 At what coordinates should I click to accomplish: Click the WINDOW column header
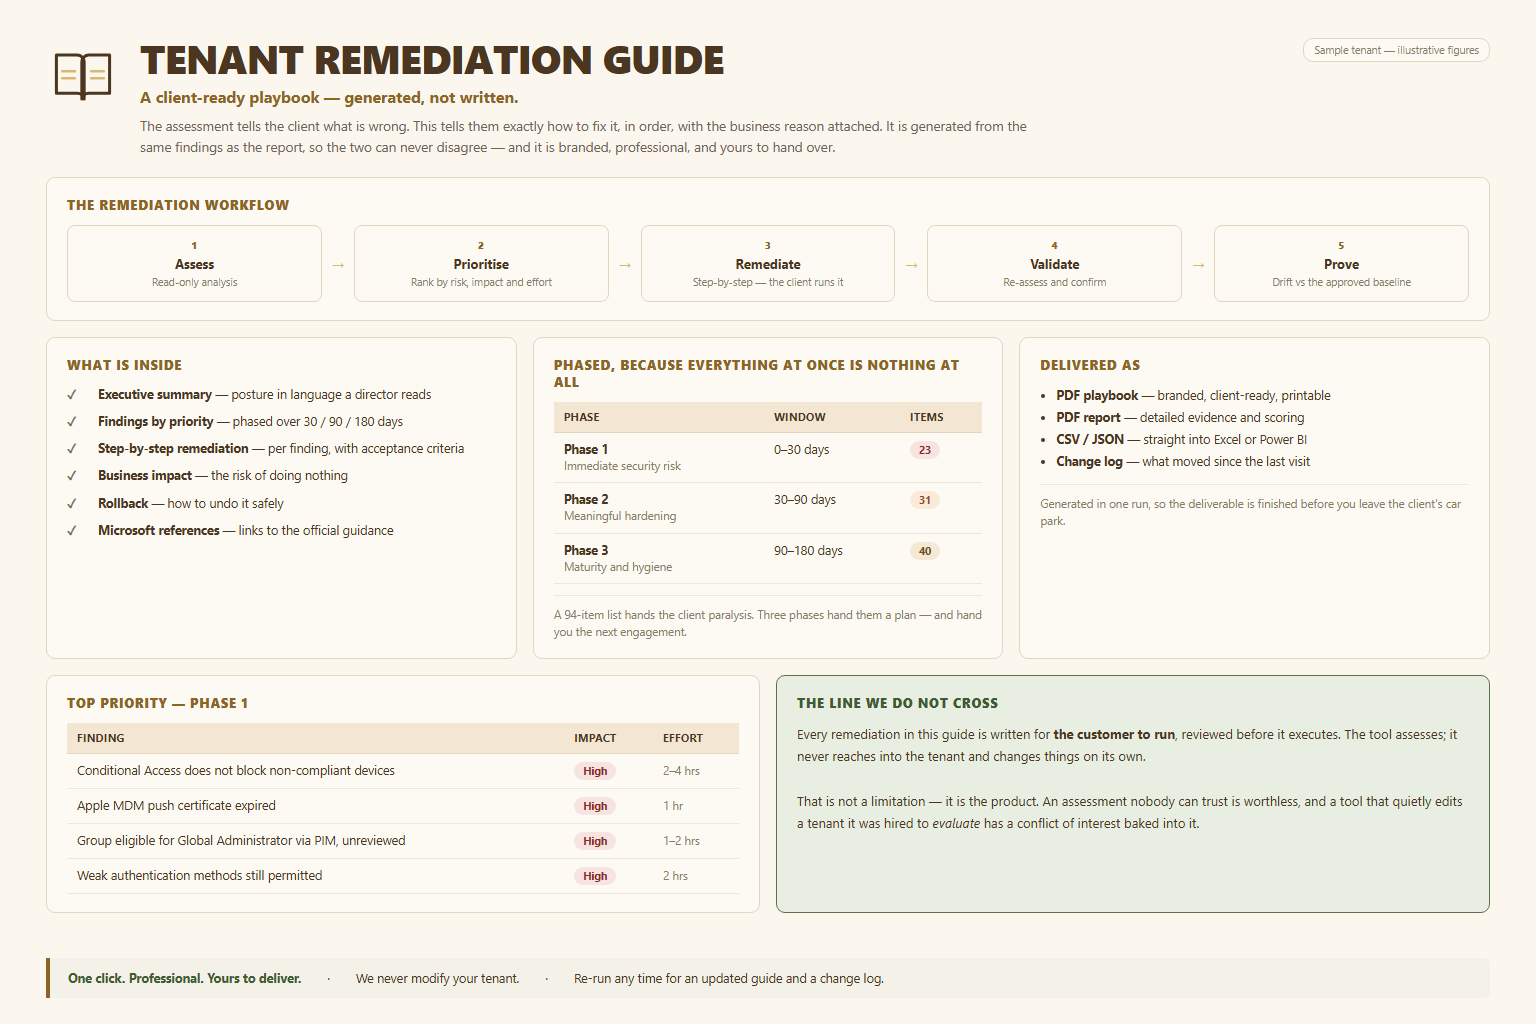(x=800, y=417)
